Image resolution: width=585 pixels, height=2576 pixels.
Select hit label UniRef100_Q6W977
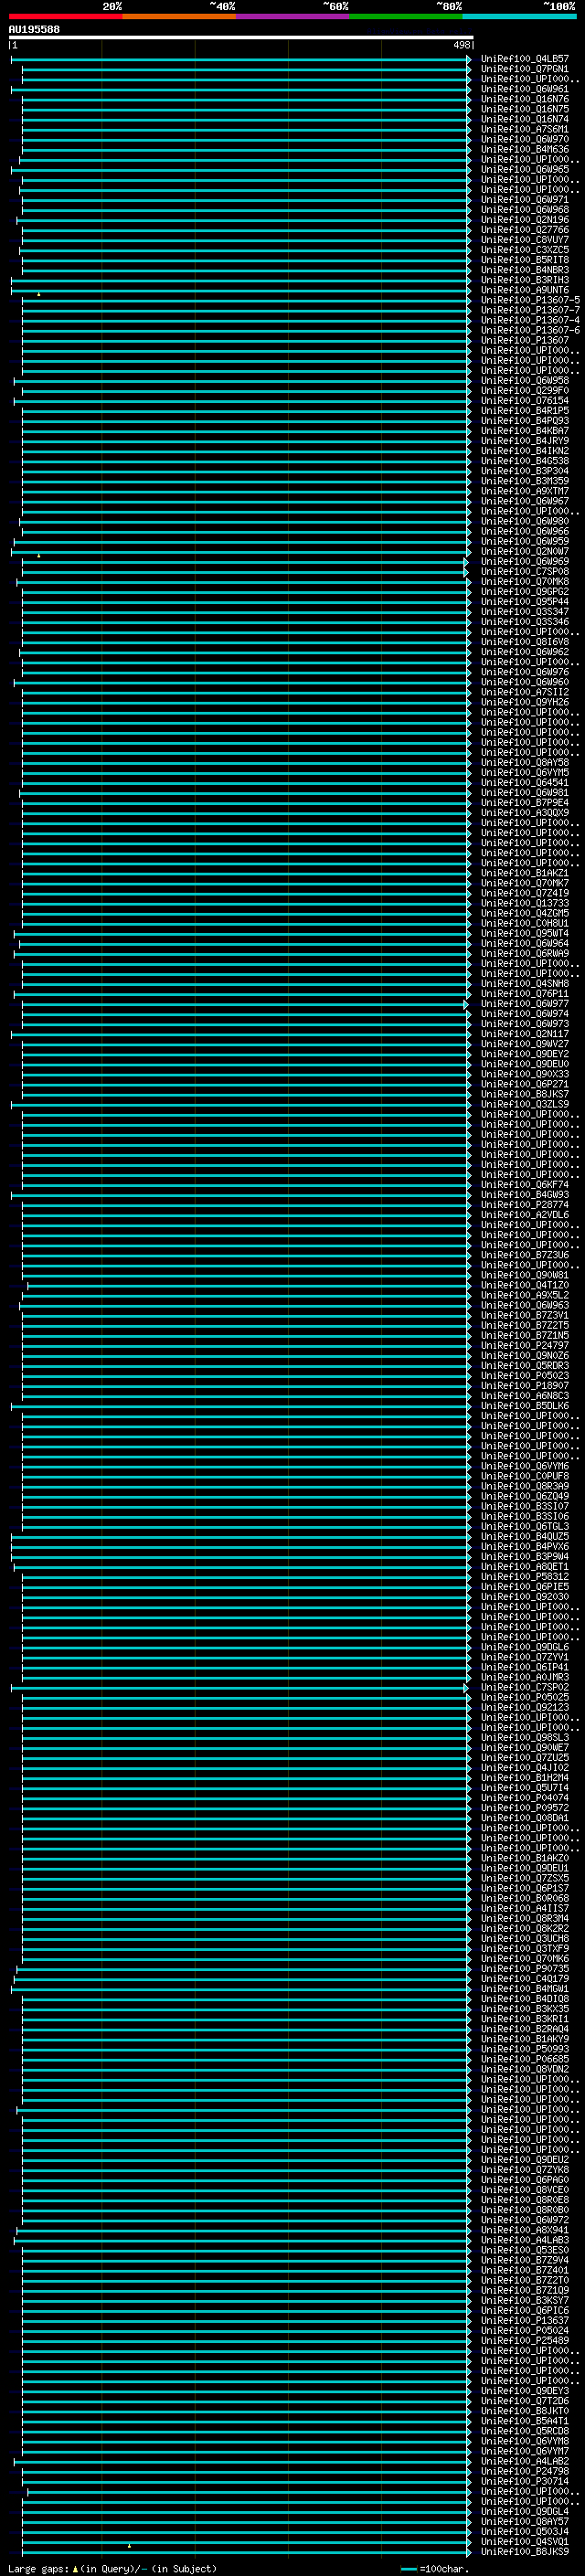(x=525, y=1004)
